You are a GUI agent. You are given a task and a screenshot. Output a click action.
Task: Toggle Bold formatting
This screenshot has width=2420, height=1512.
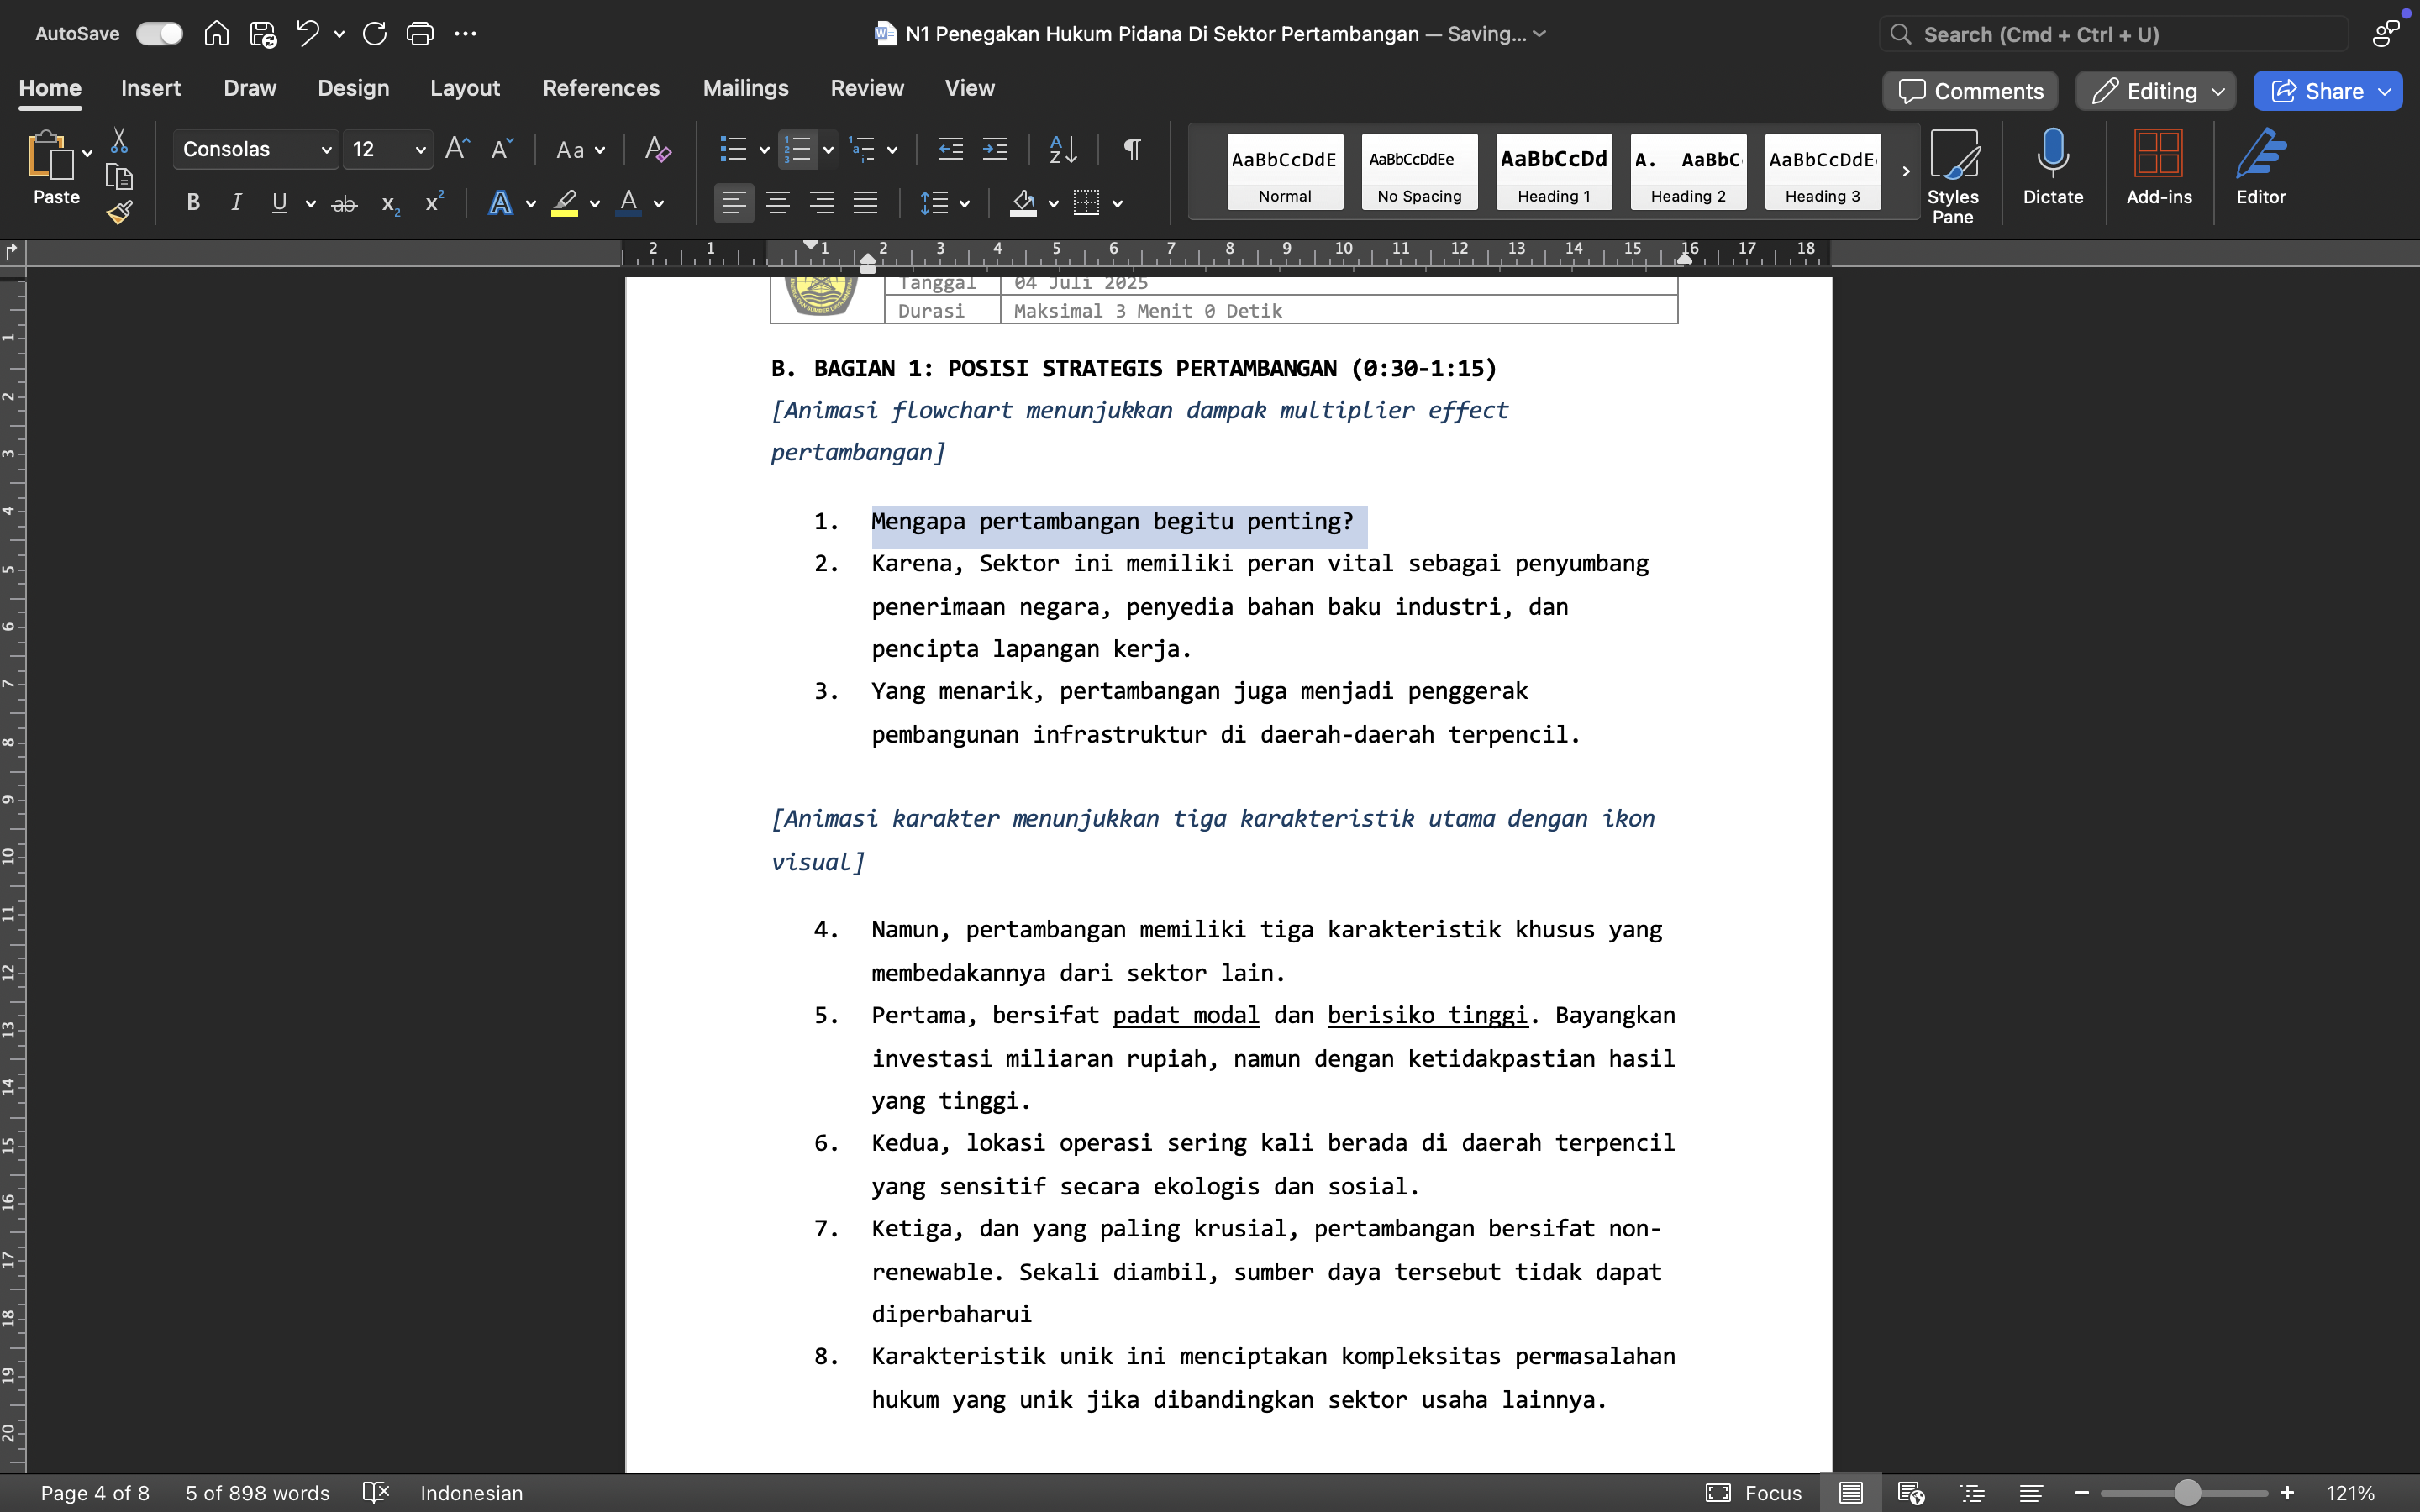(x=193, y=204)
